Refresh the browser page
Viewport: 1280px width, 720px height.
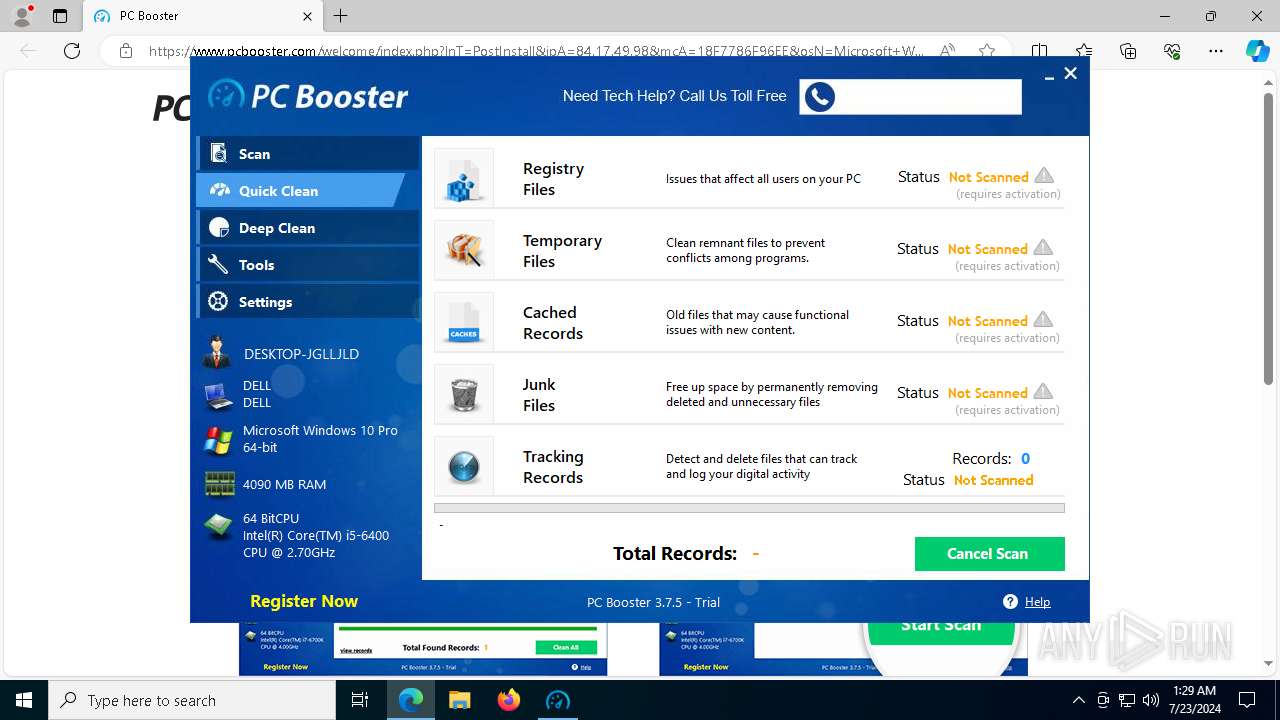pos(72,51)
